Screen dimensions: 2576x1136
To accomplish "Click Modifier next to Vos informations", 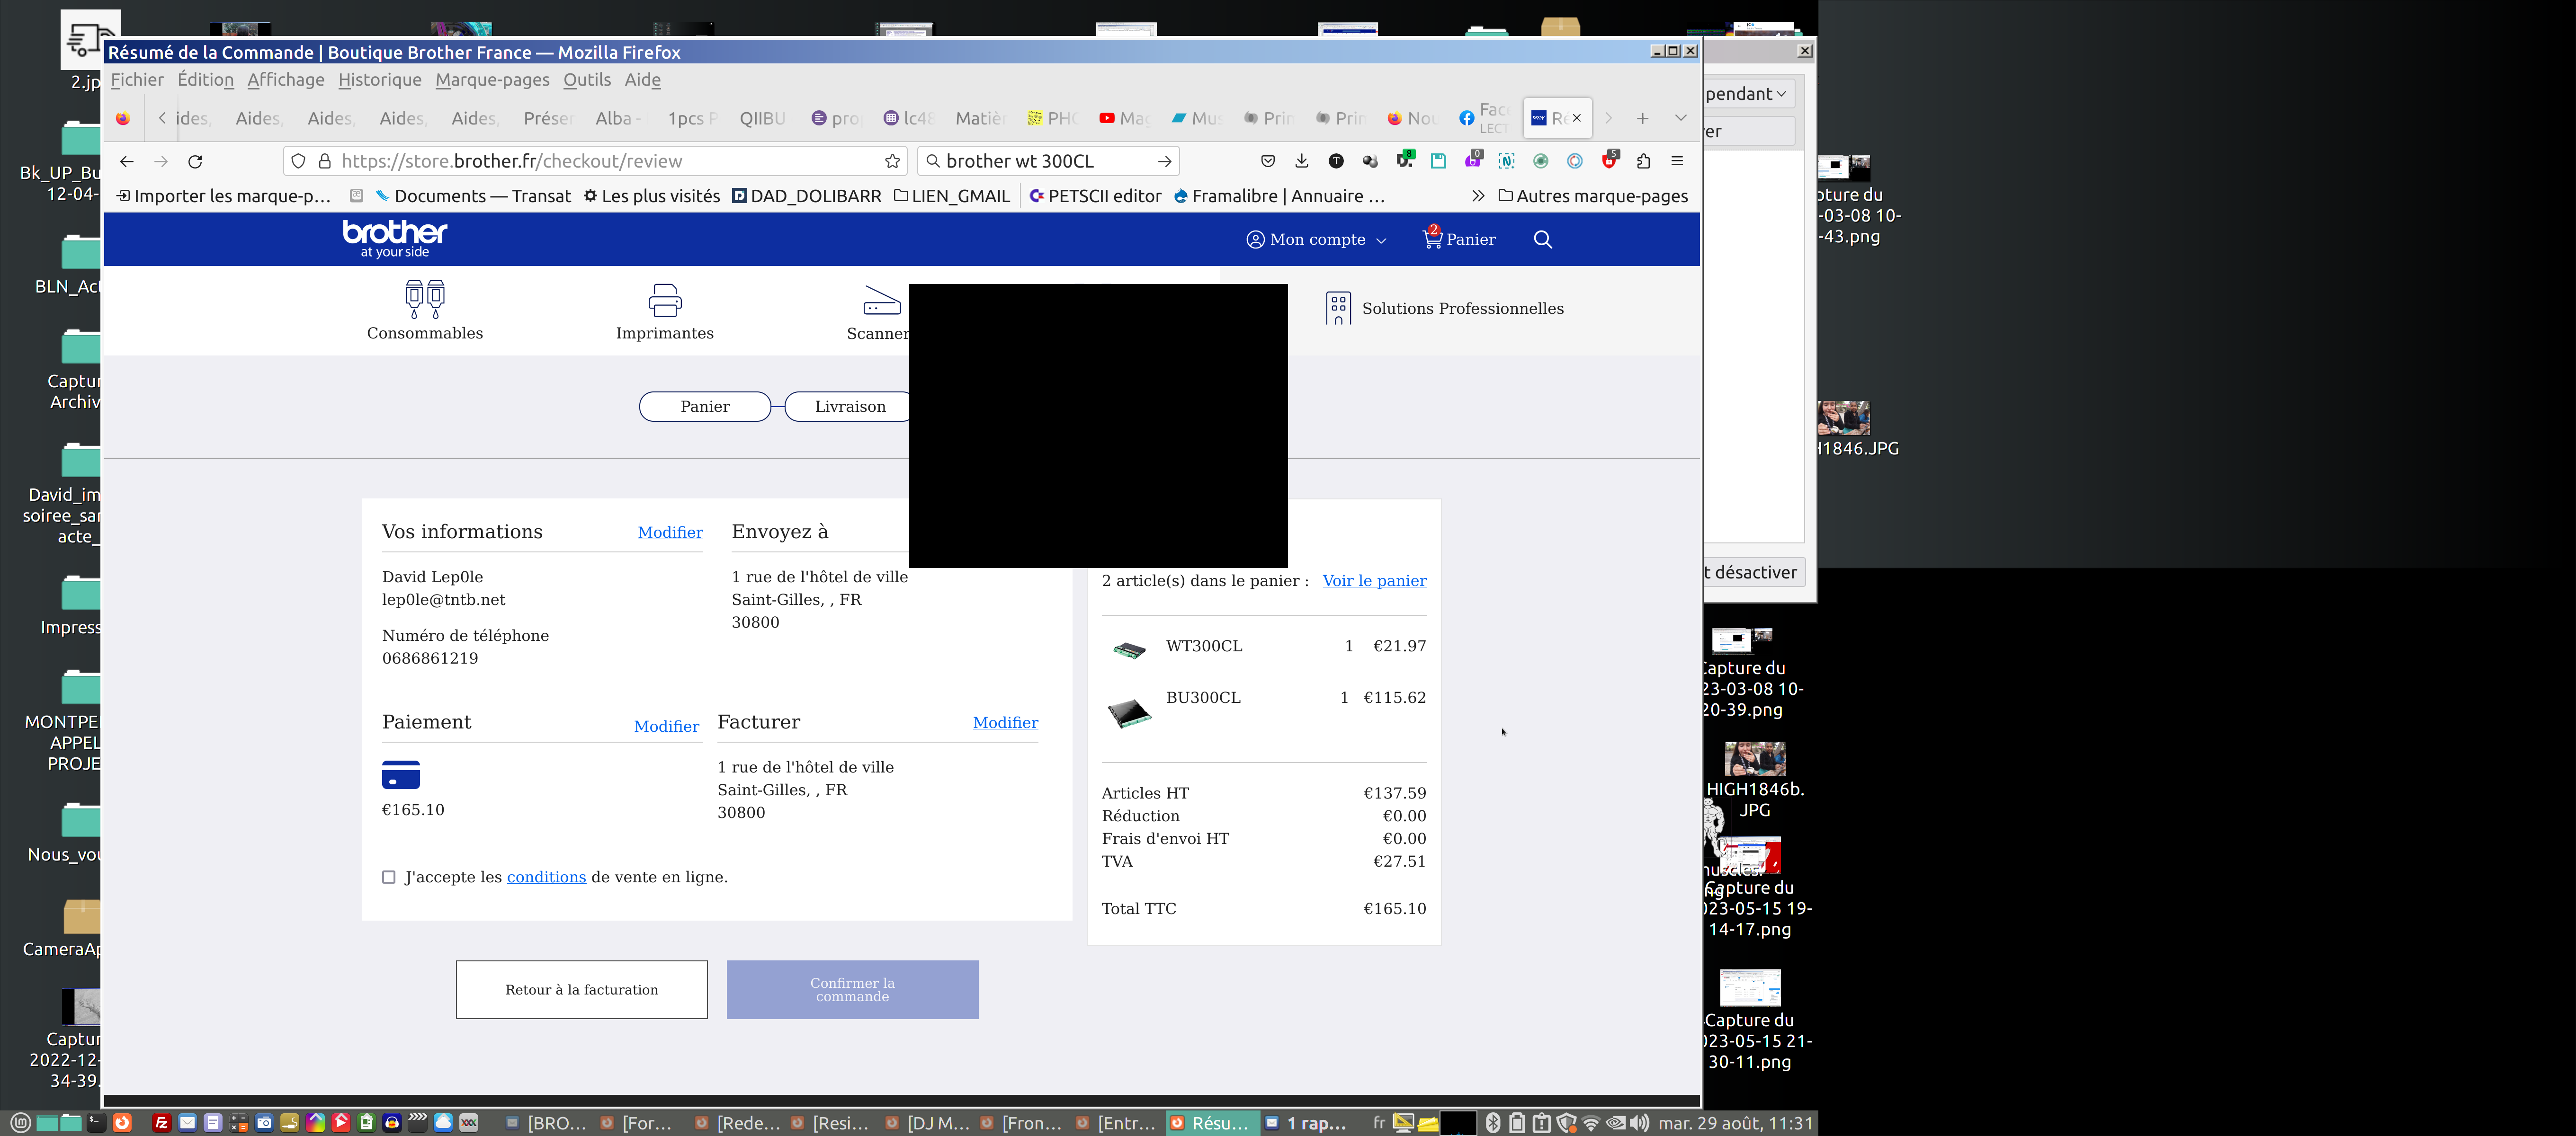I will click(670, 532).
